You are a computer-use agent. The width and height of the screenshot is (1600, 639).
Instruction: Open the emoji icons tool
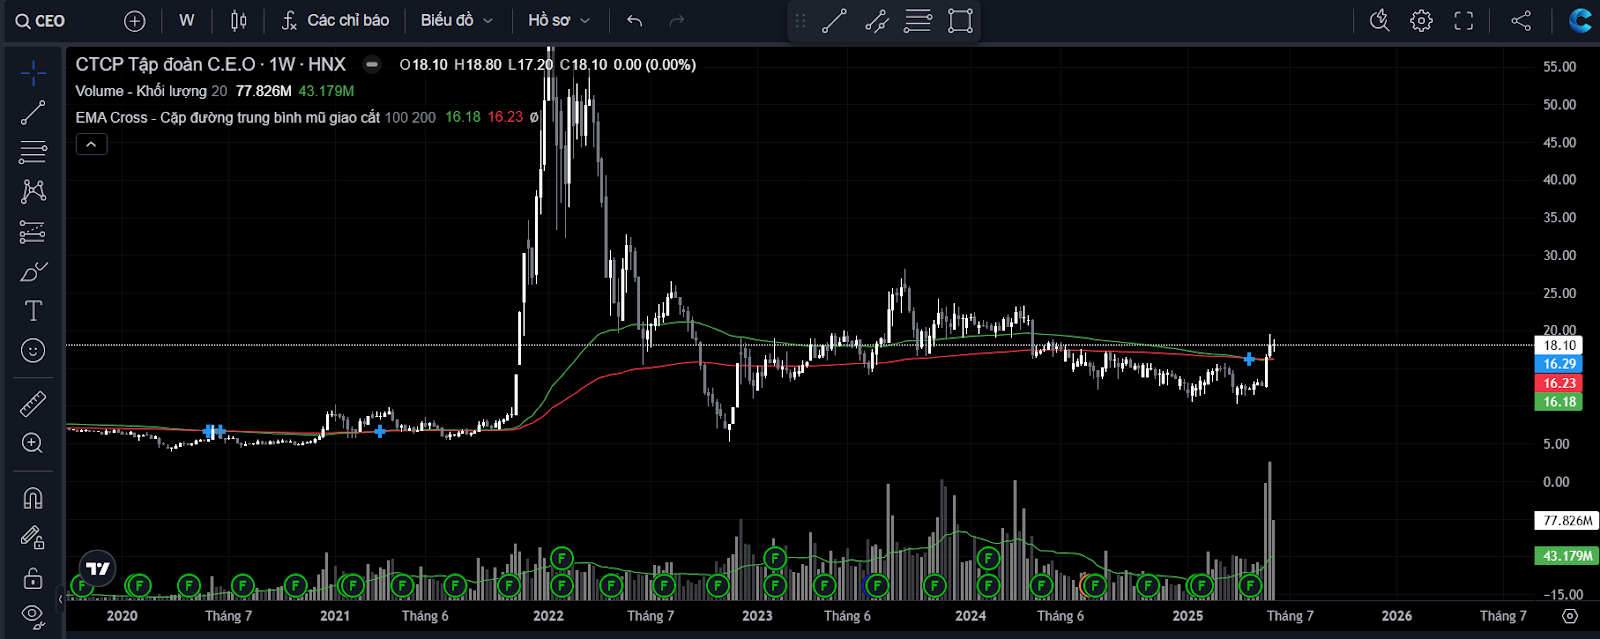[x=33, y=350]
